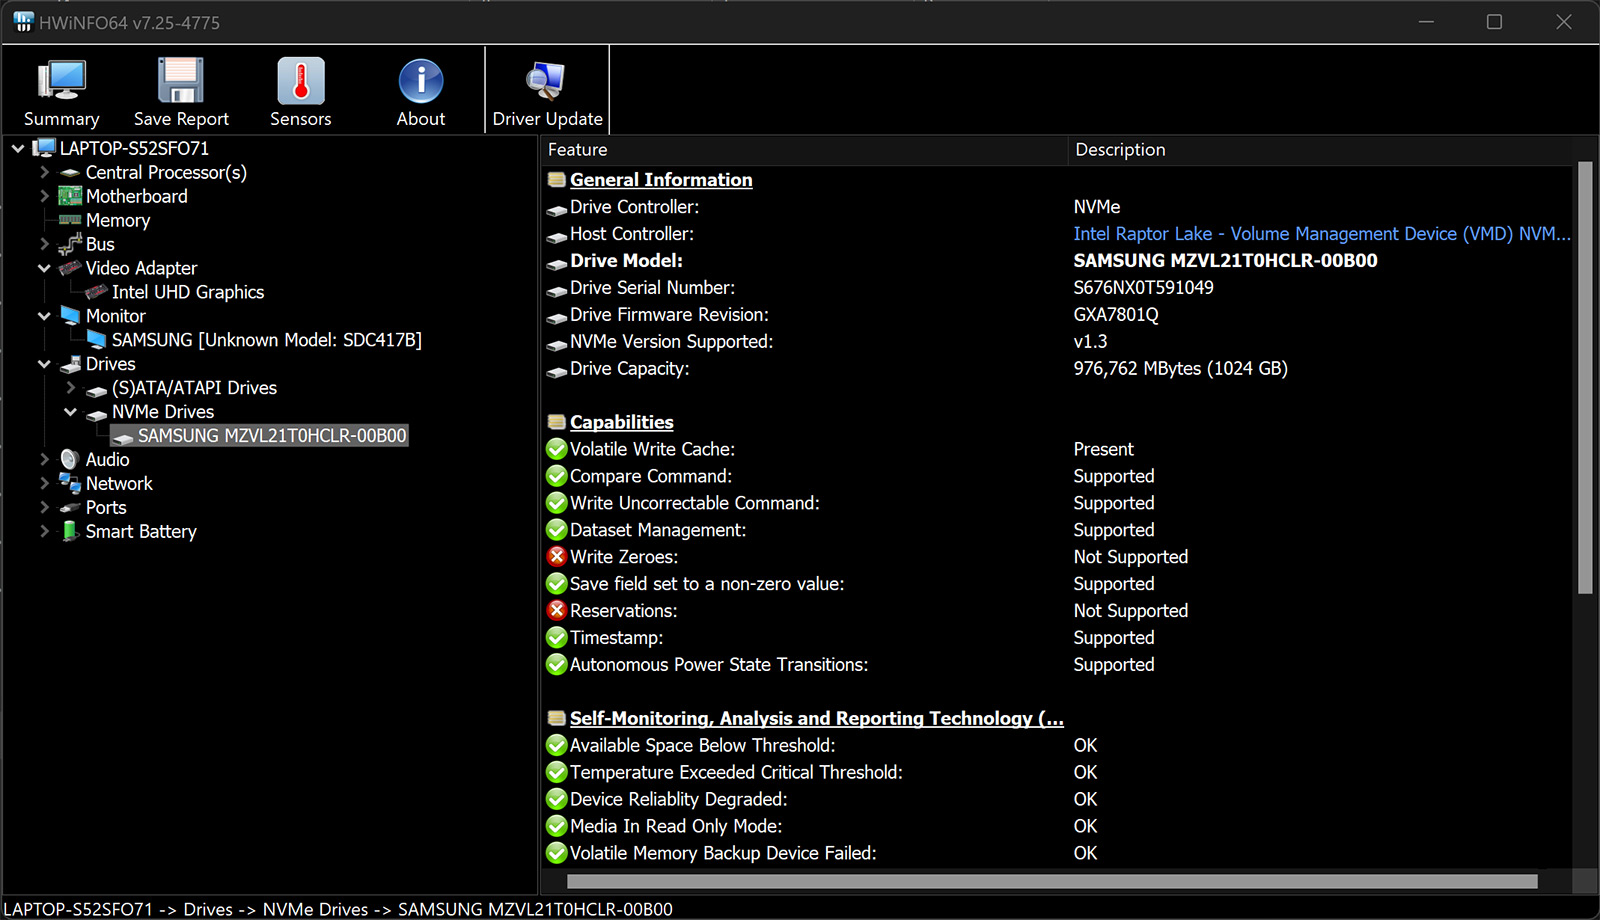Click the About info icon
Screen dimensions: 1600x920
421,81
